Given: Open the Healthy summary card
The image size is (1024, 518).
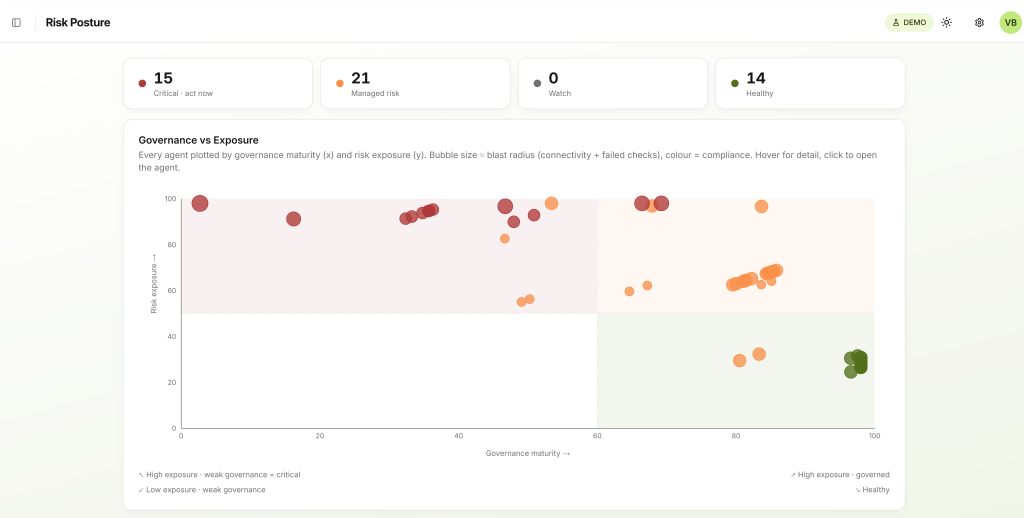Looking at the screenshot, I should (x=810, y=83).
